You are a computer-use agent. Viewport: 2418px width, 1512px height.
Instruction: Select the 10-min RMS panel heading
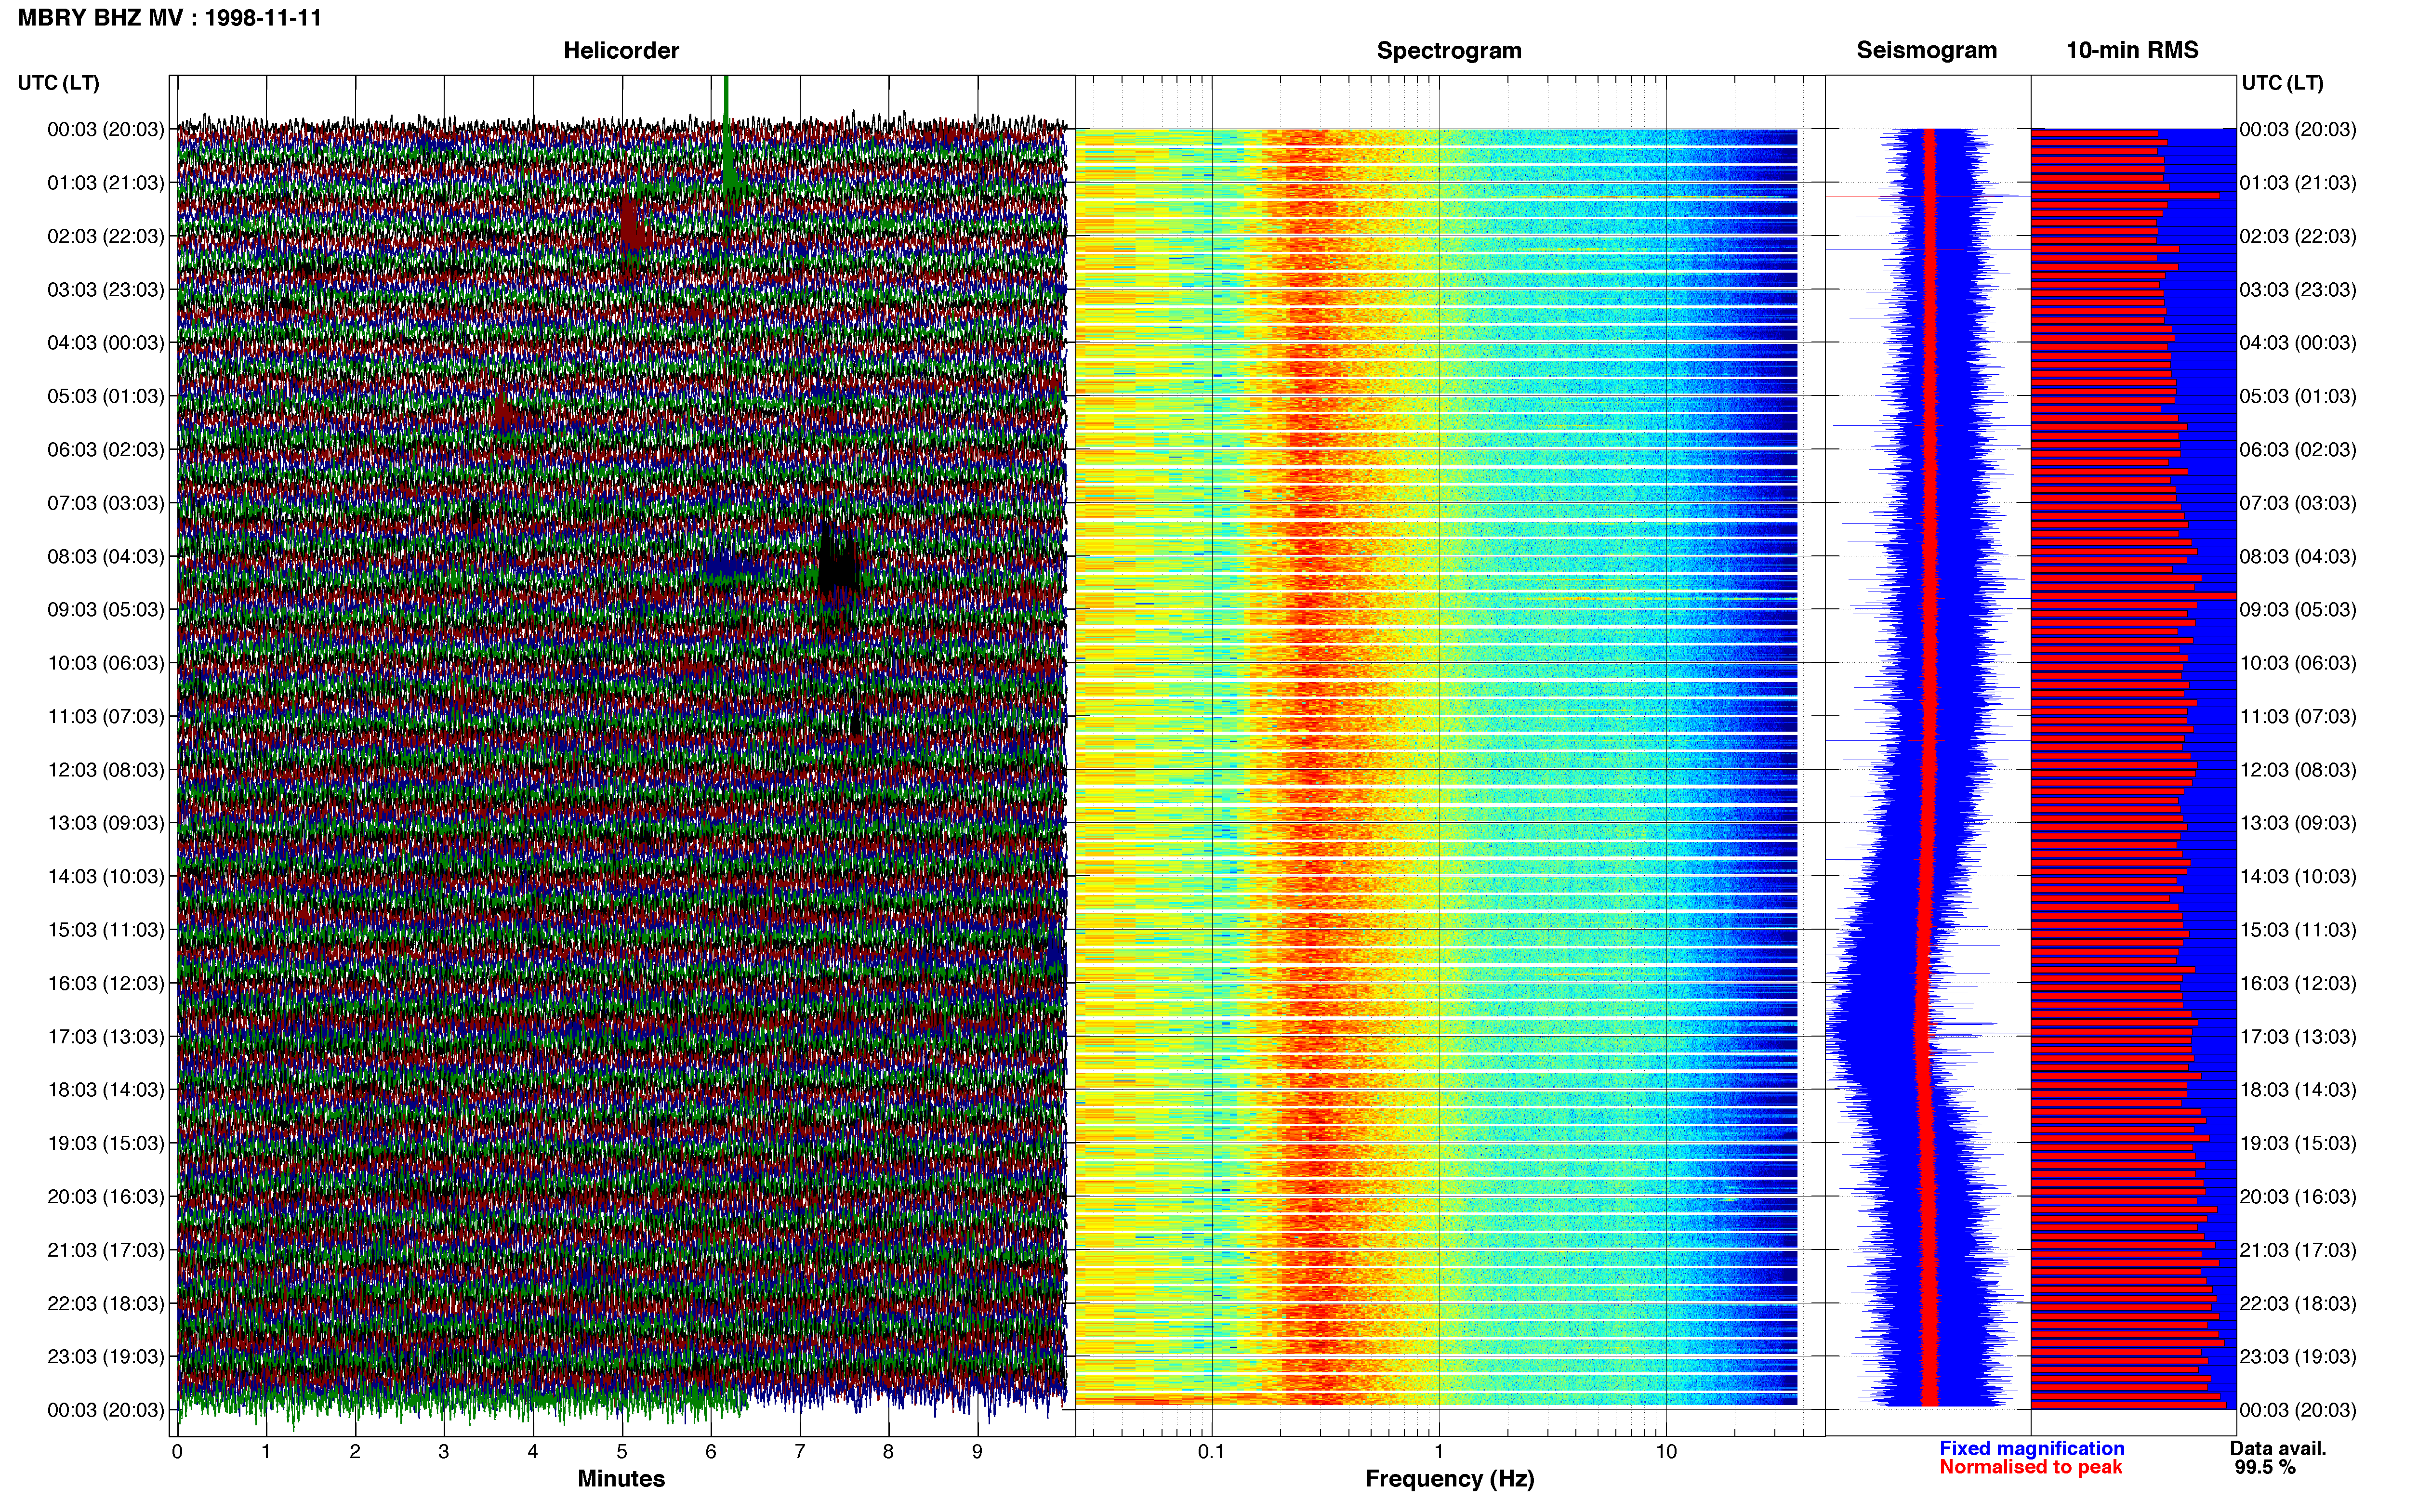[x=2132, y=50]
